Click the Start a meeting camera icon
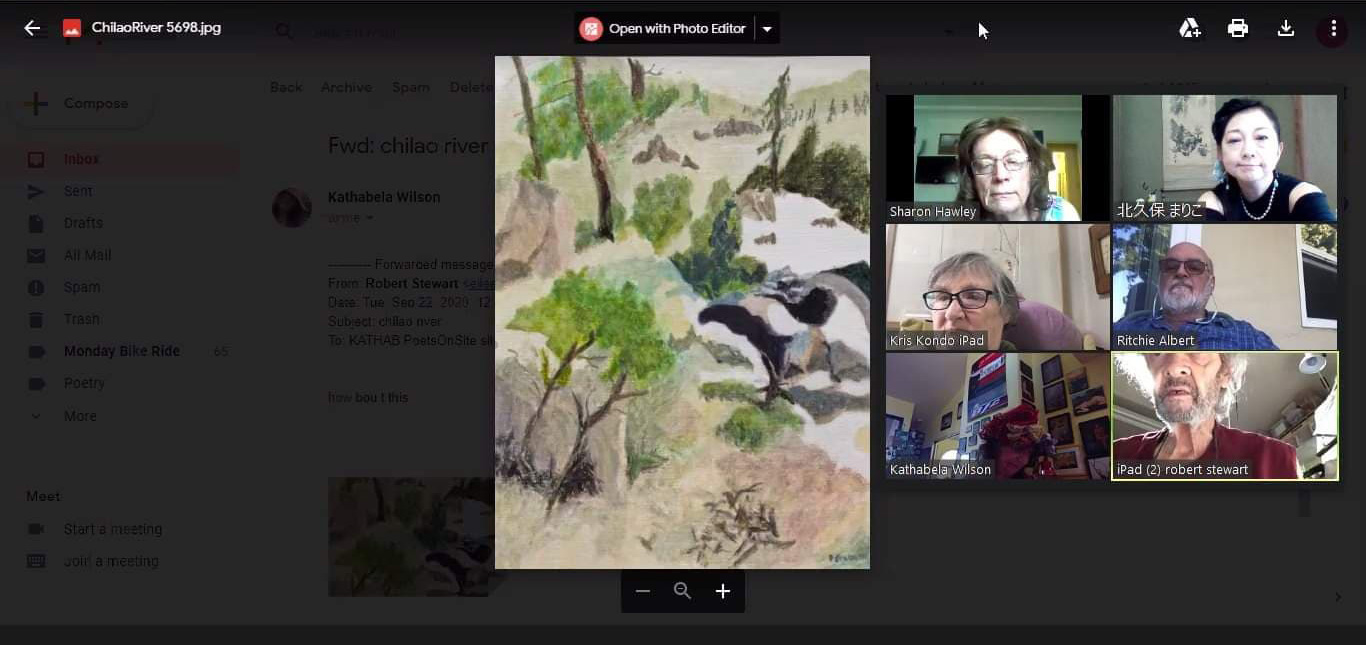Viewport: 1366px width, 645px height. [36, 529]
